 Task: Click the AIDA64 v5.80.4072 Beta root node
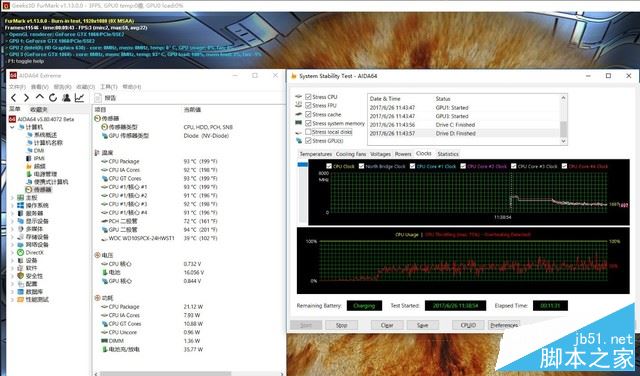[41, 119]
